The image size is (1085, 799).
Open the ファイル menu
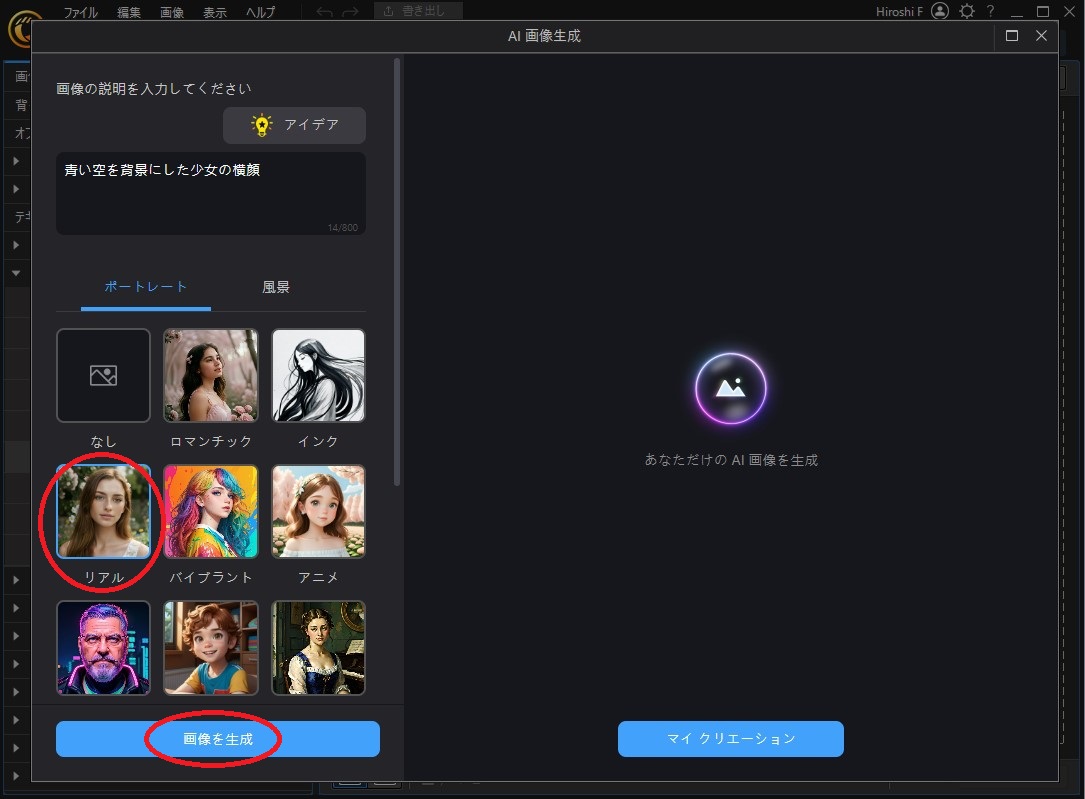click(x=80, y=12)
